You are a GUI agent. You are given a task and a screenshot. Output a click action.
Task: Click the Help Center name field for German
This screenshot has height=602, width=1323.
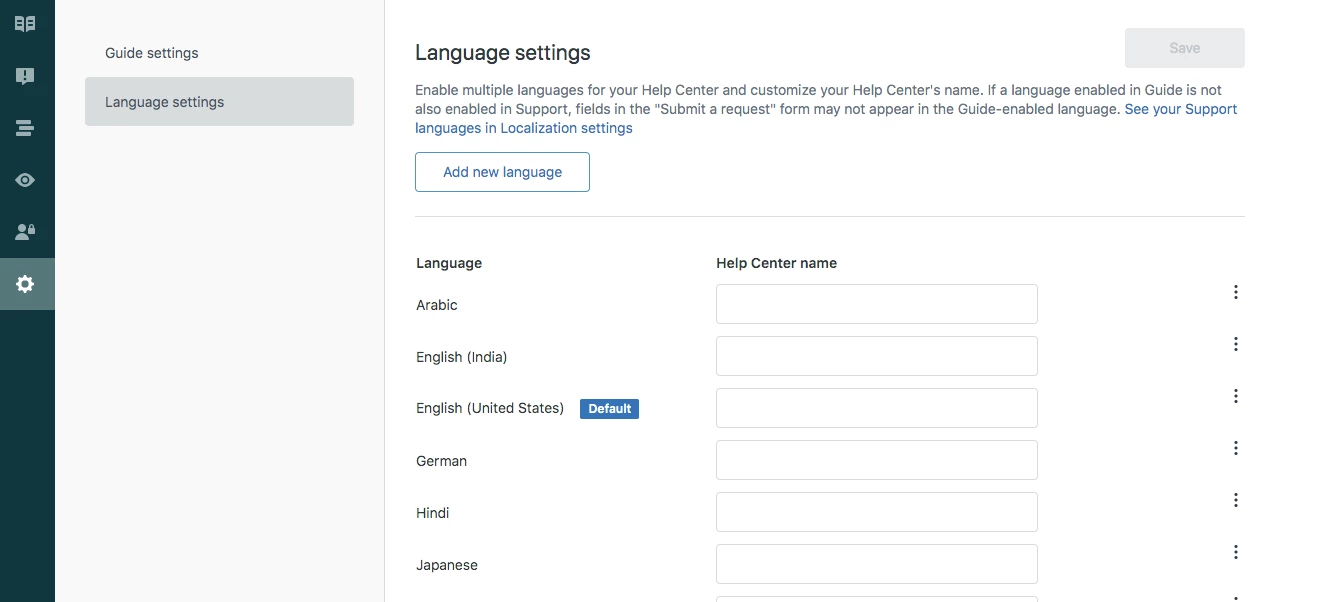coord(876,460)
